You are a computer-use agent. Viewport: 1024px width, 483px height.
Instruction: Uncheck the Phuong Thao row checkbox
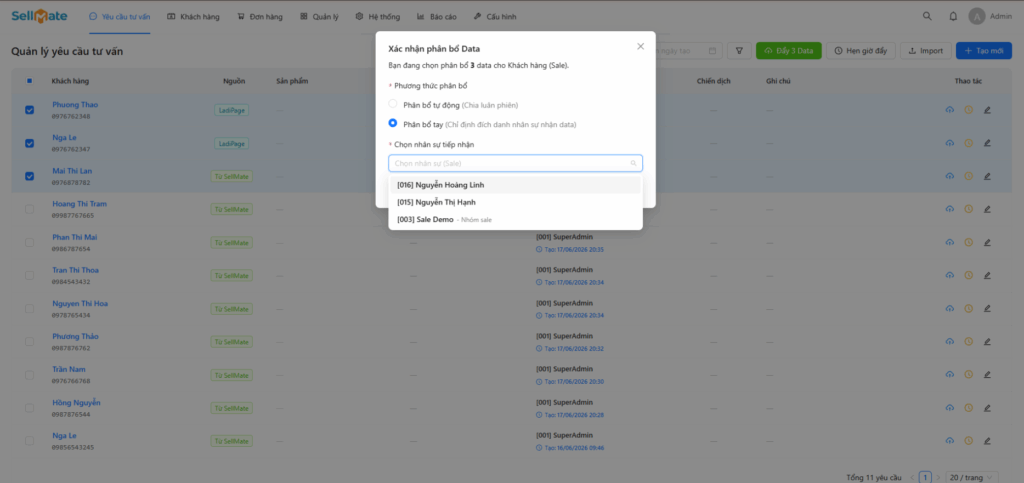click(29, 110)
